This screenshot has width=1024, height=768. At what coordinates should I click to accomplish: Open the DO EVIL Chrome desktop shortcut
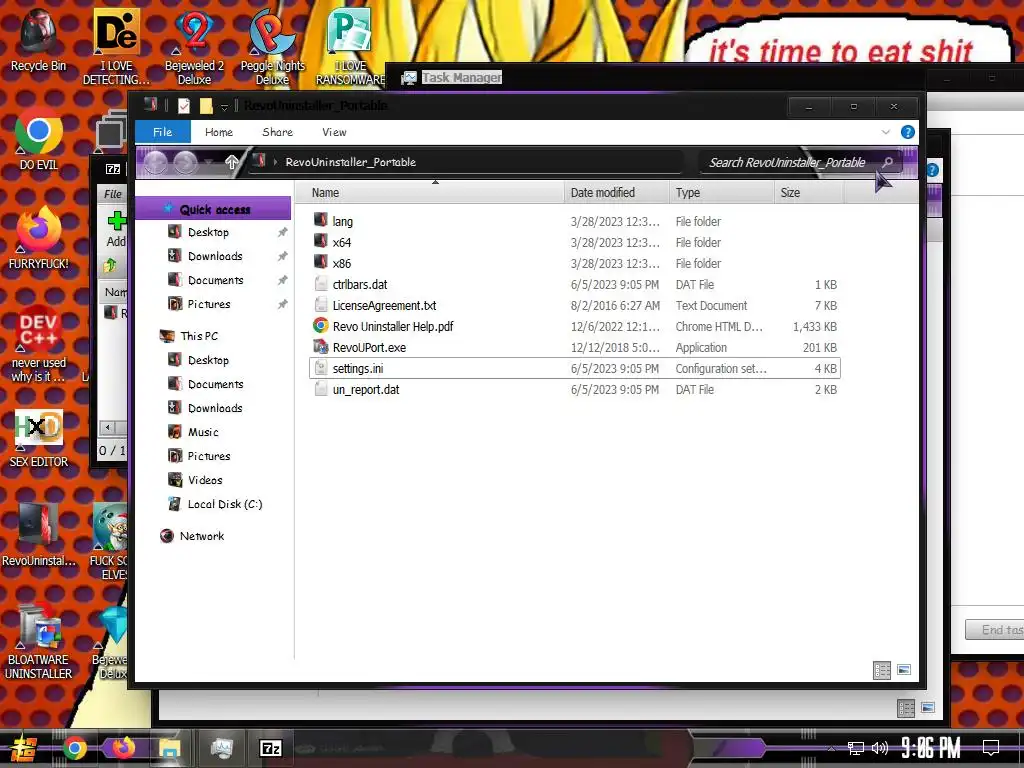pos(39,138)
